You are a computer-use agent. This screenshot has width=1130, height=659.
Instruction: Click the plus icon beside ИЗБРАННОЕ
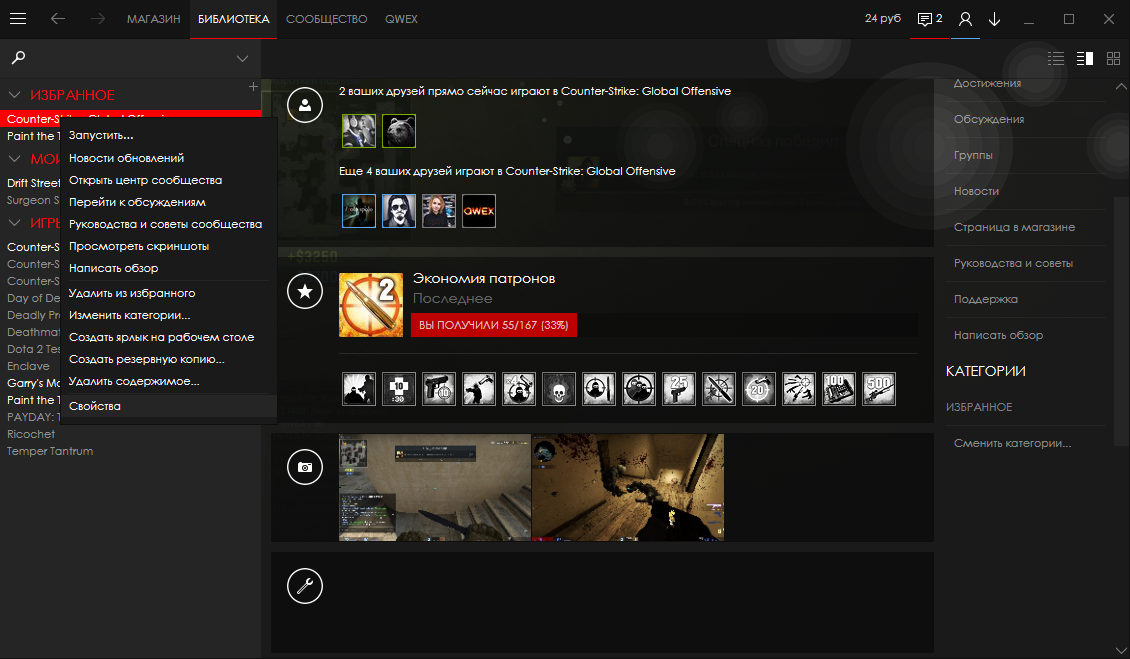pyautogui.click(x=253, y=87)
